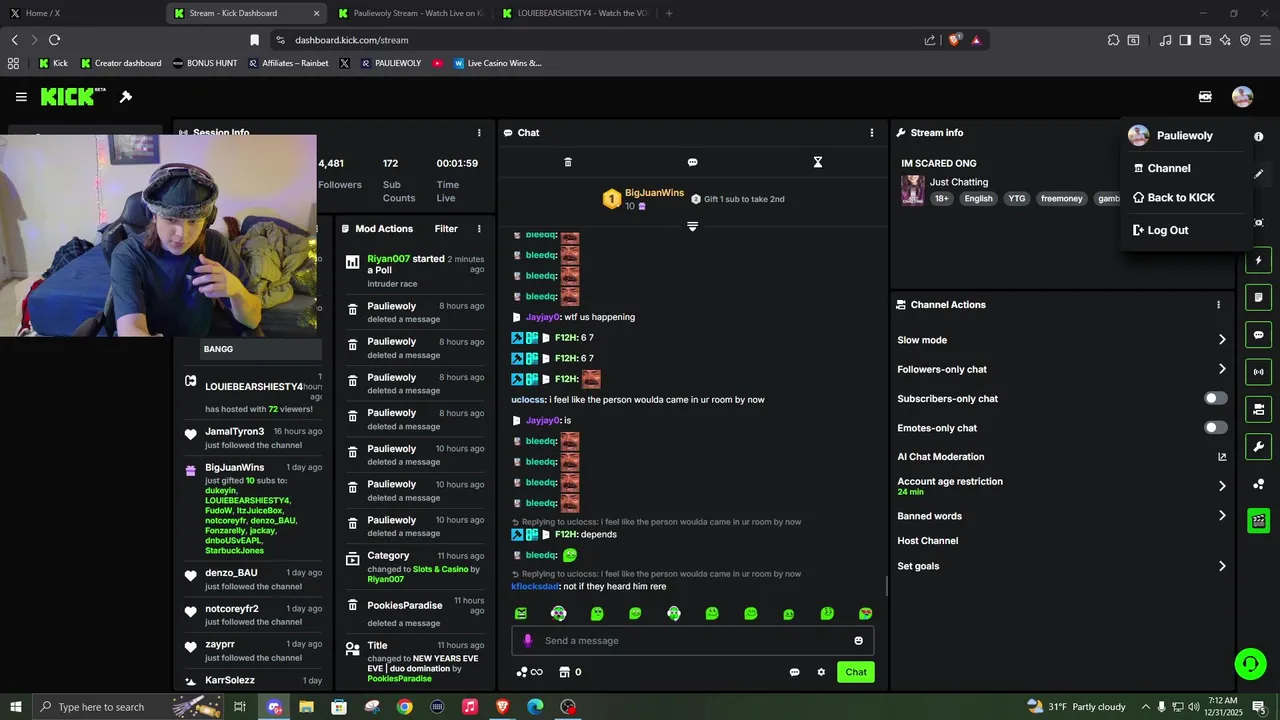Screen dimensions: 1280x720
Task: Expand Set goals settings
Action: pyautogui.click(x=1222, y=566)
